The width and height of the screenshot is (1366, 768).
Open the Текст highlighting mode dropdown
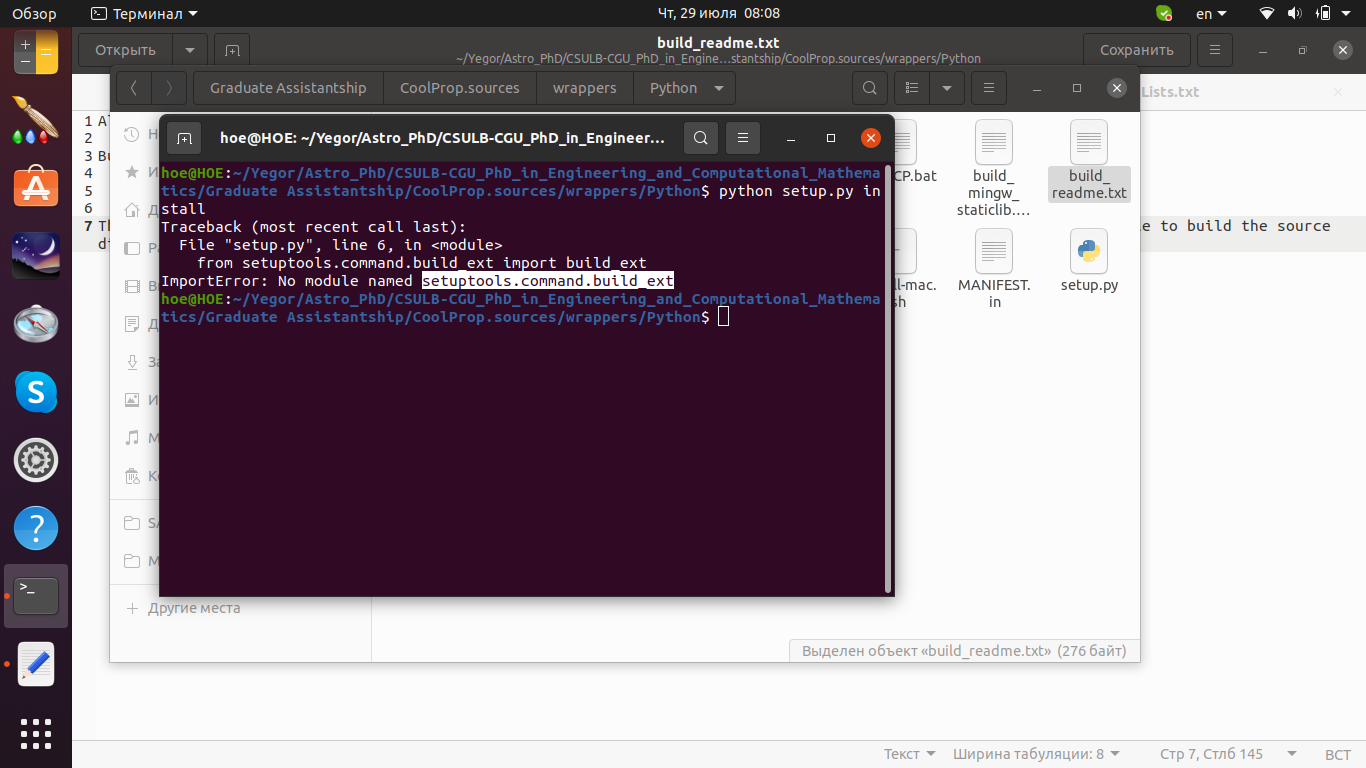[908, 753]
